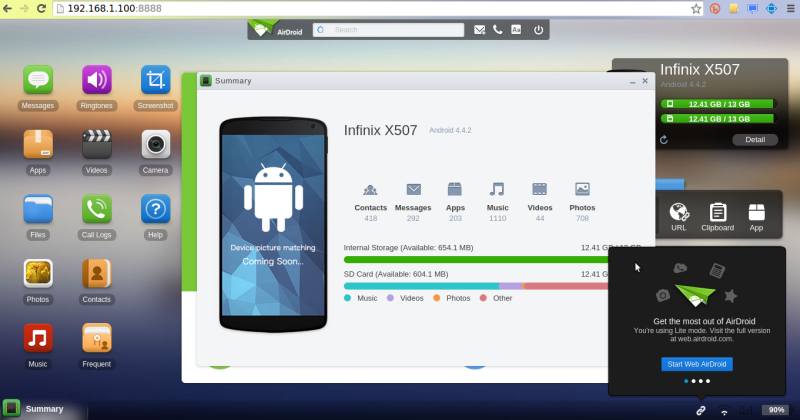Open the Ringtones desktop icon
The height and width of the screenshot is (420, 800).
click(96, 80)
